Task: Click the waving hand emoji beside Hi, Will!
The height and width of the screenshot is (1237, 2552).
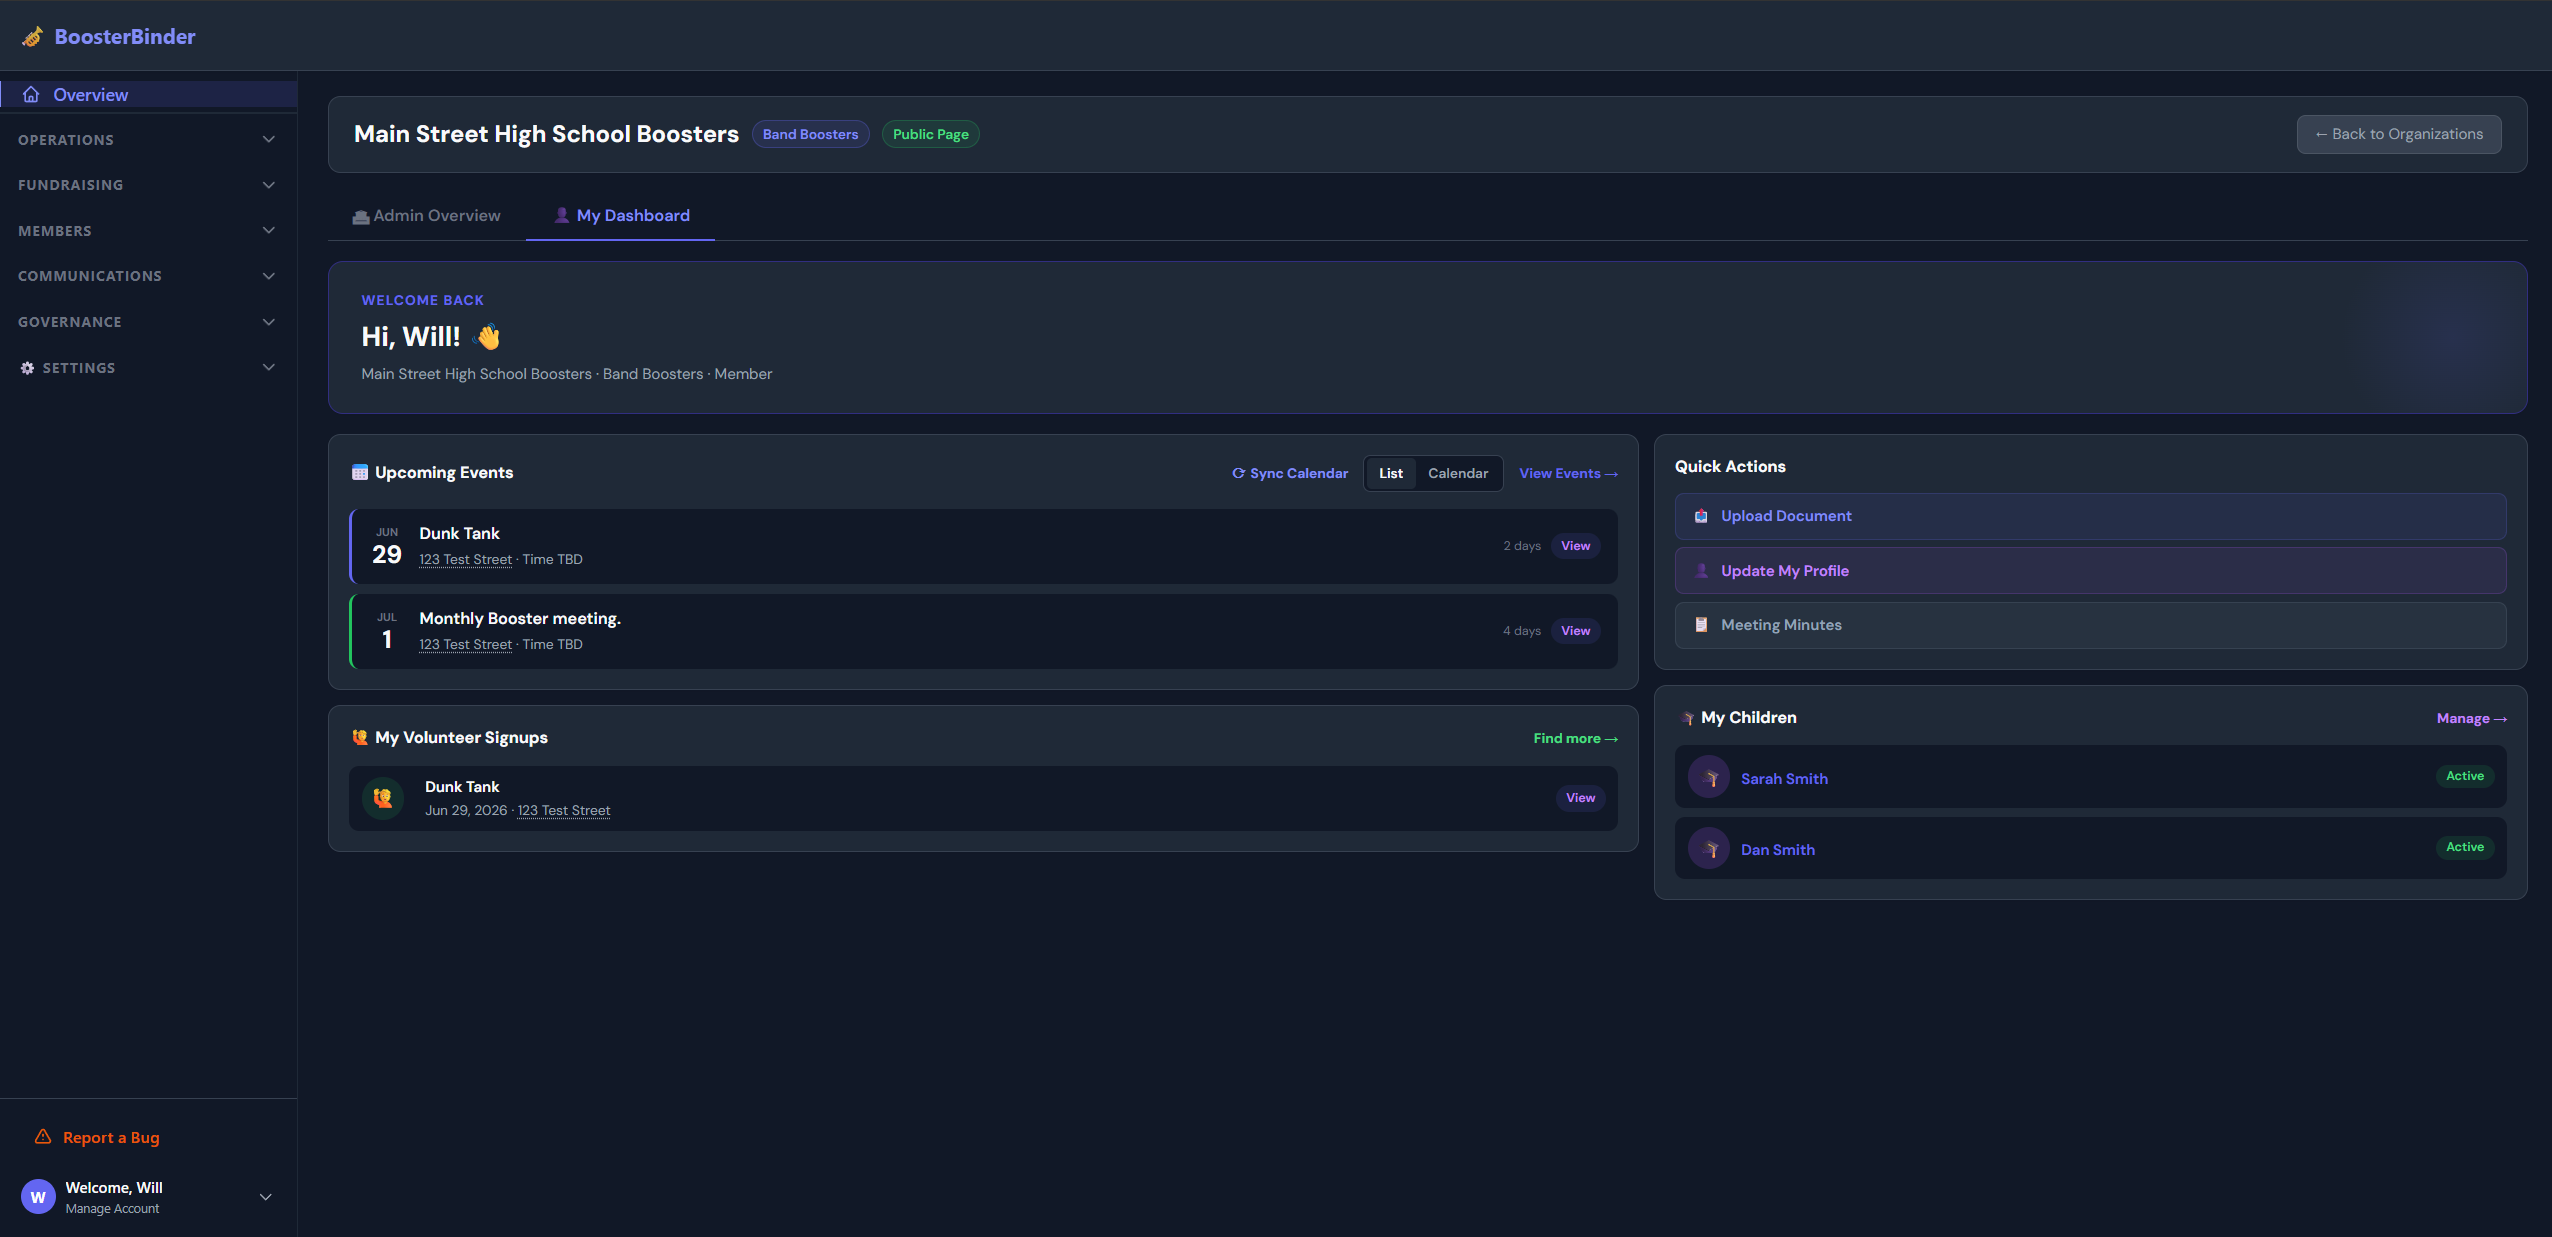Action: click(x=488, y=337)
